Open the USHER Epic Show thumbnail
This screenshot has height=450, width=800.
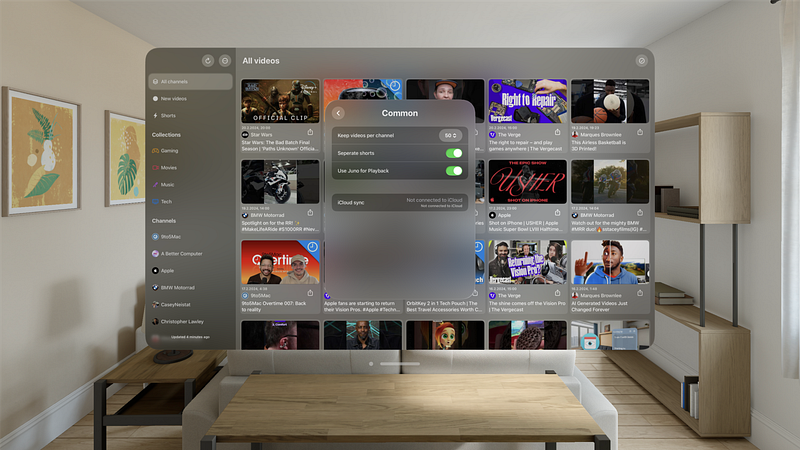528,182
